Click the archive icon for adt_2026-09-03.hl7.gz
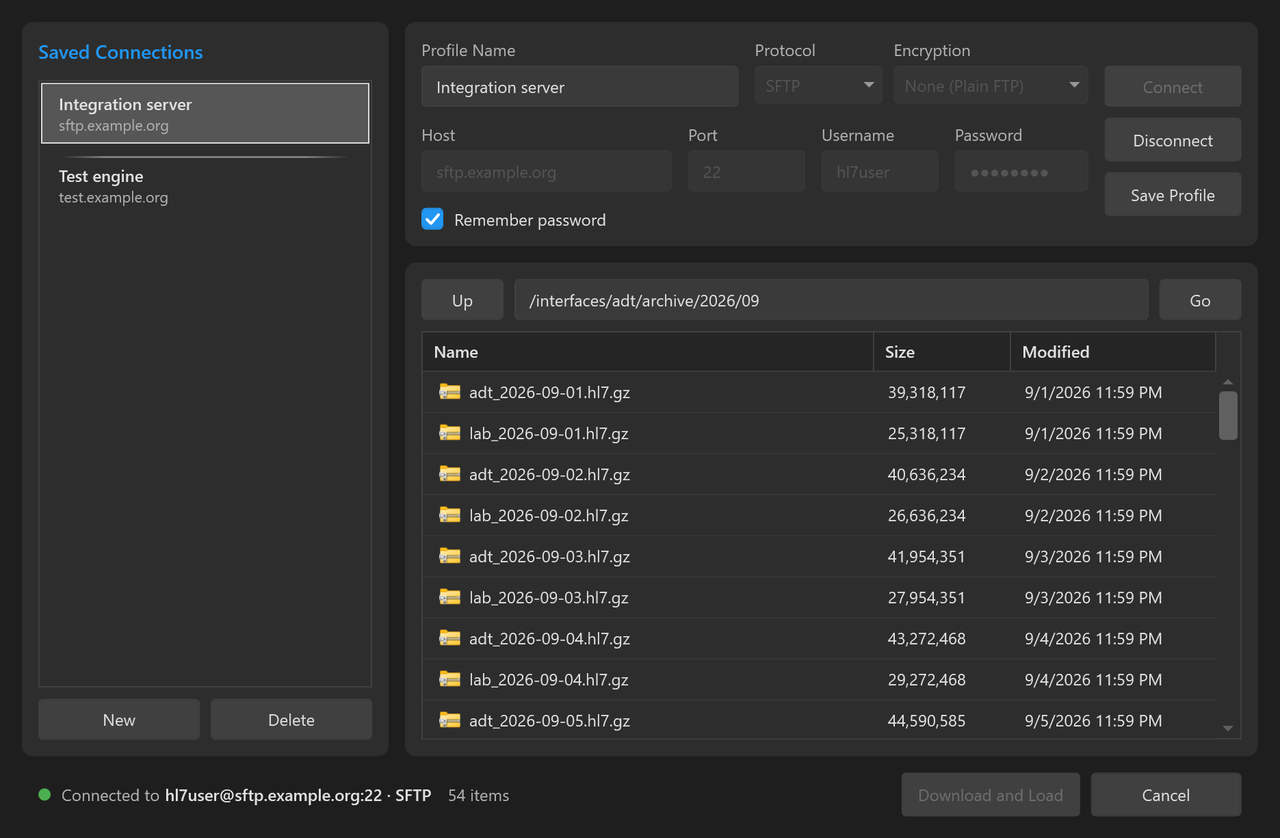The image size is (1280, 838). pyautogui.click(x=449, y=556)
